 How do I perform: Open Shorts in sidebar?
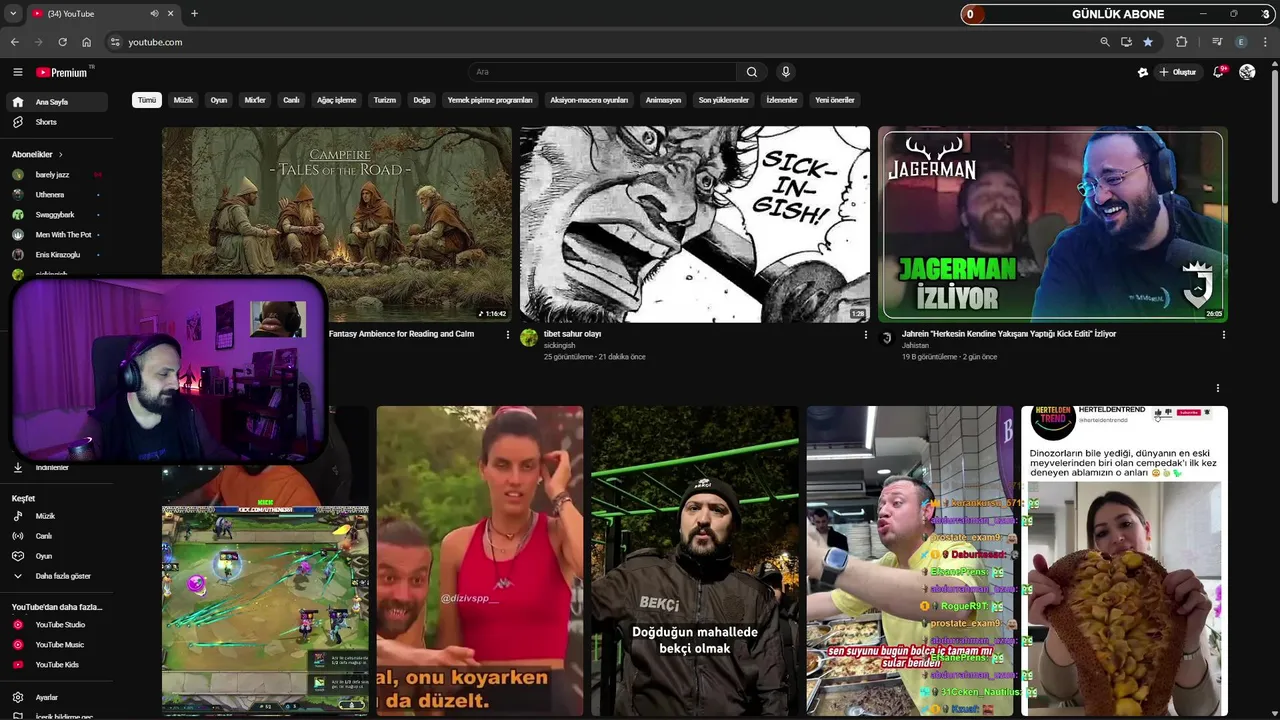(59, 122)
